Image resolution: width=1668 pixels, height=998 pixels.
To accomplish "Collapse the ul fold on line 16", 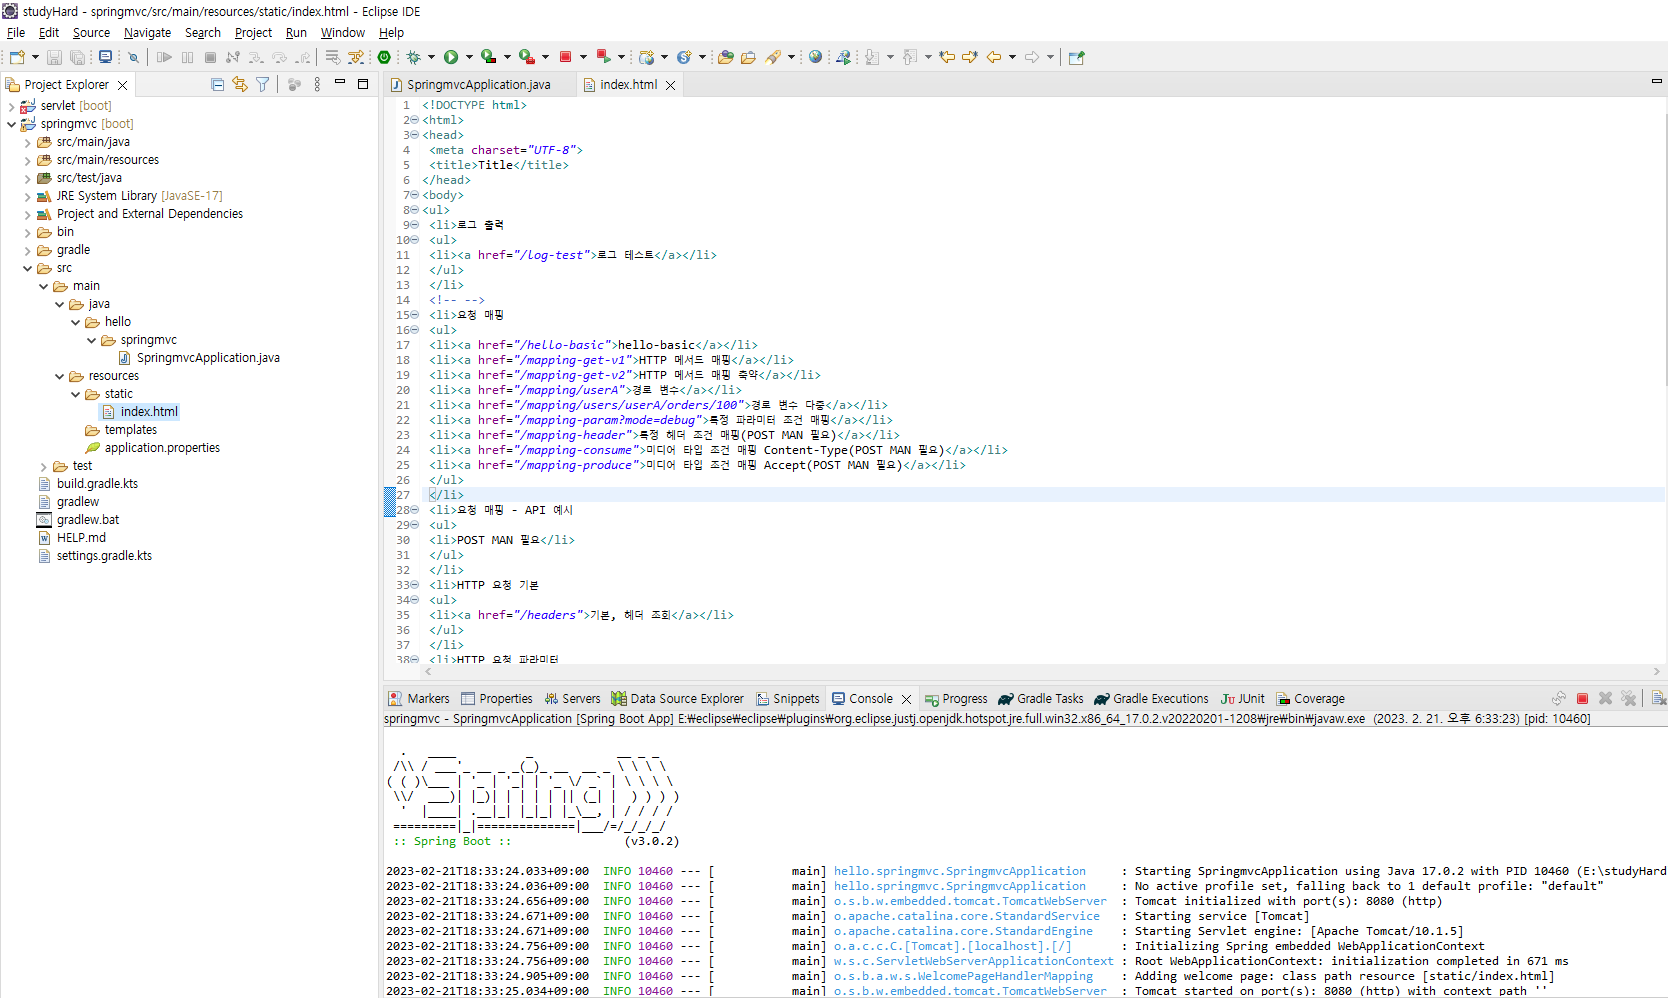I will coord(414,330).
